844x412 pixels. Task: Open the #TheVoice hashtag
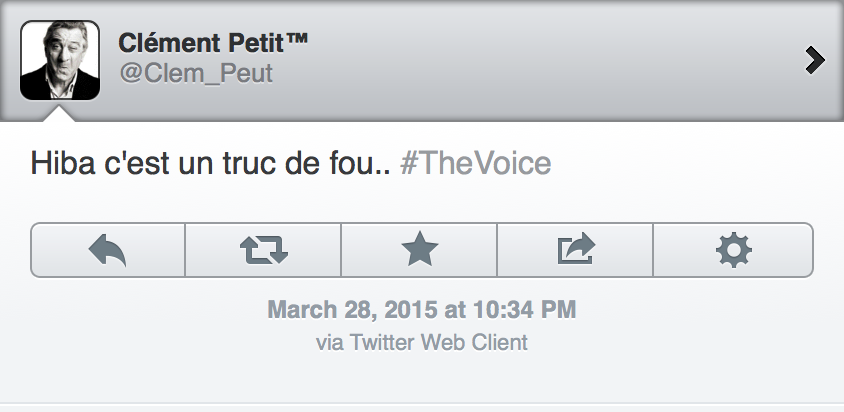pos(475,163)
